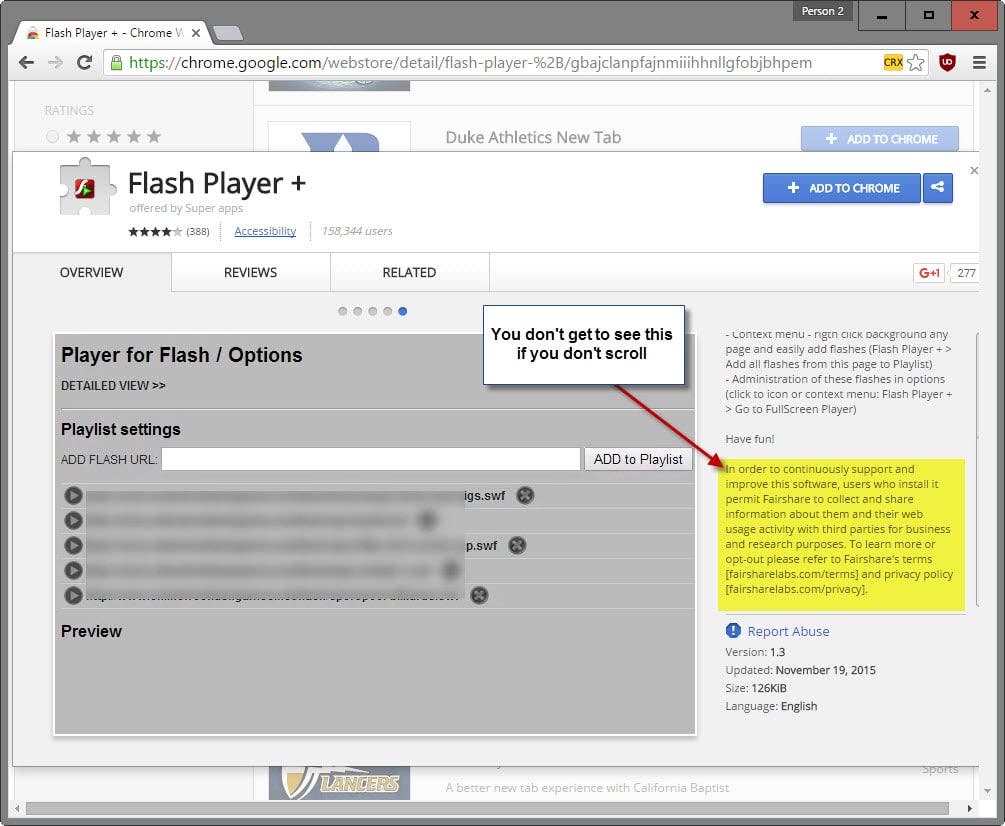Click DETAILED VIEW >> link
Image resolution: width=1005 pixels, height=826 pixels.
click(113, 385)
